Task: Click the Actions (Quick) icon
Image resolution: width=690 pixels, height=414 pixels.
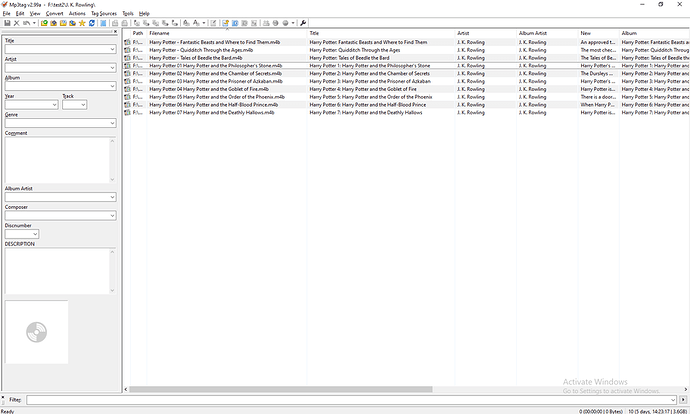Action: point(196,23)
